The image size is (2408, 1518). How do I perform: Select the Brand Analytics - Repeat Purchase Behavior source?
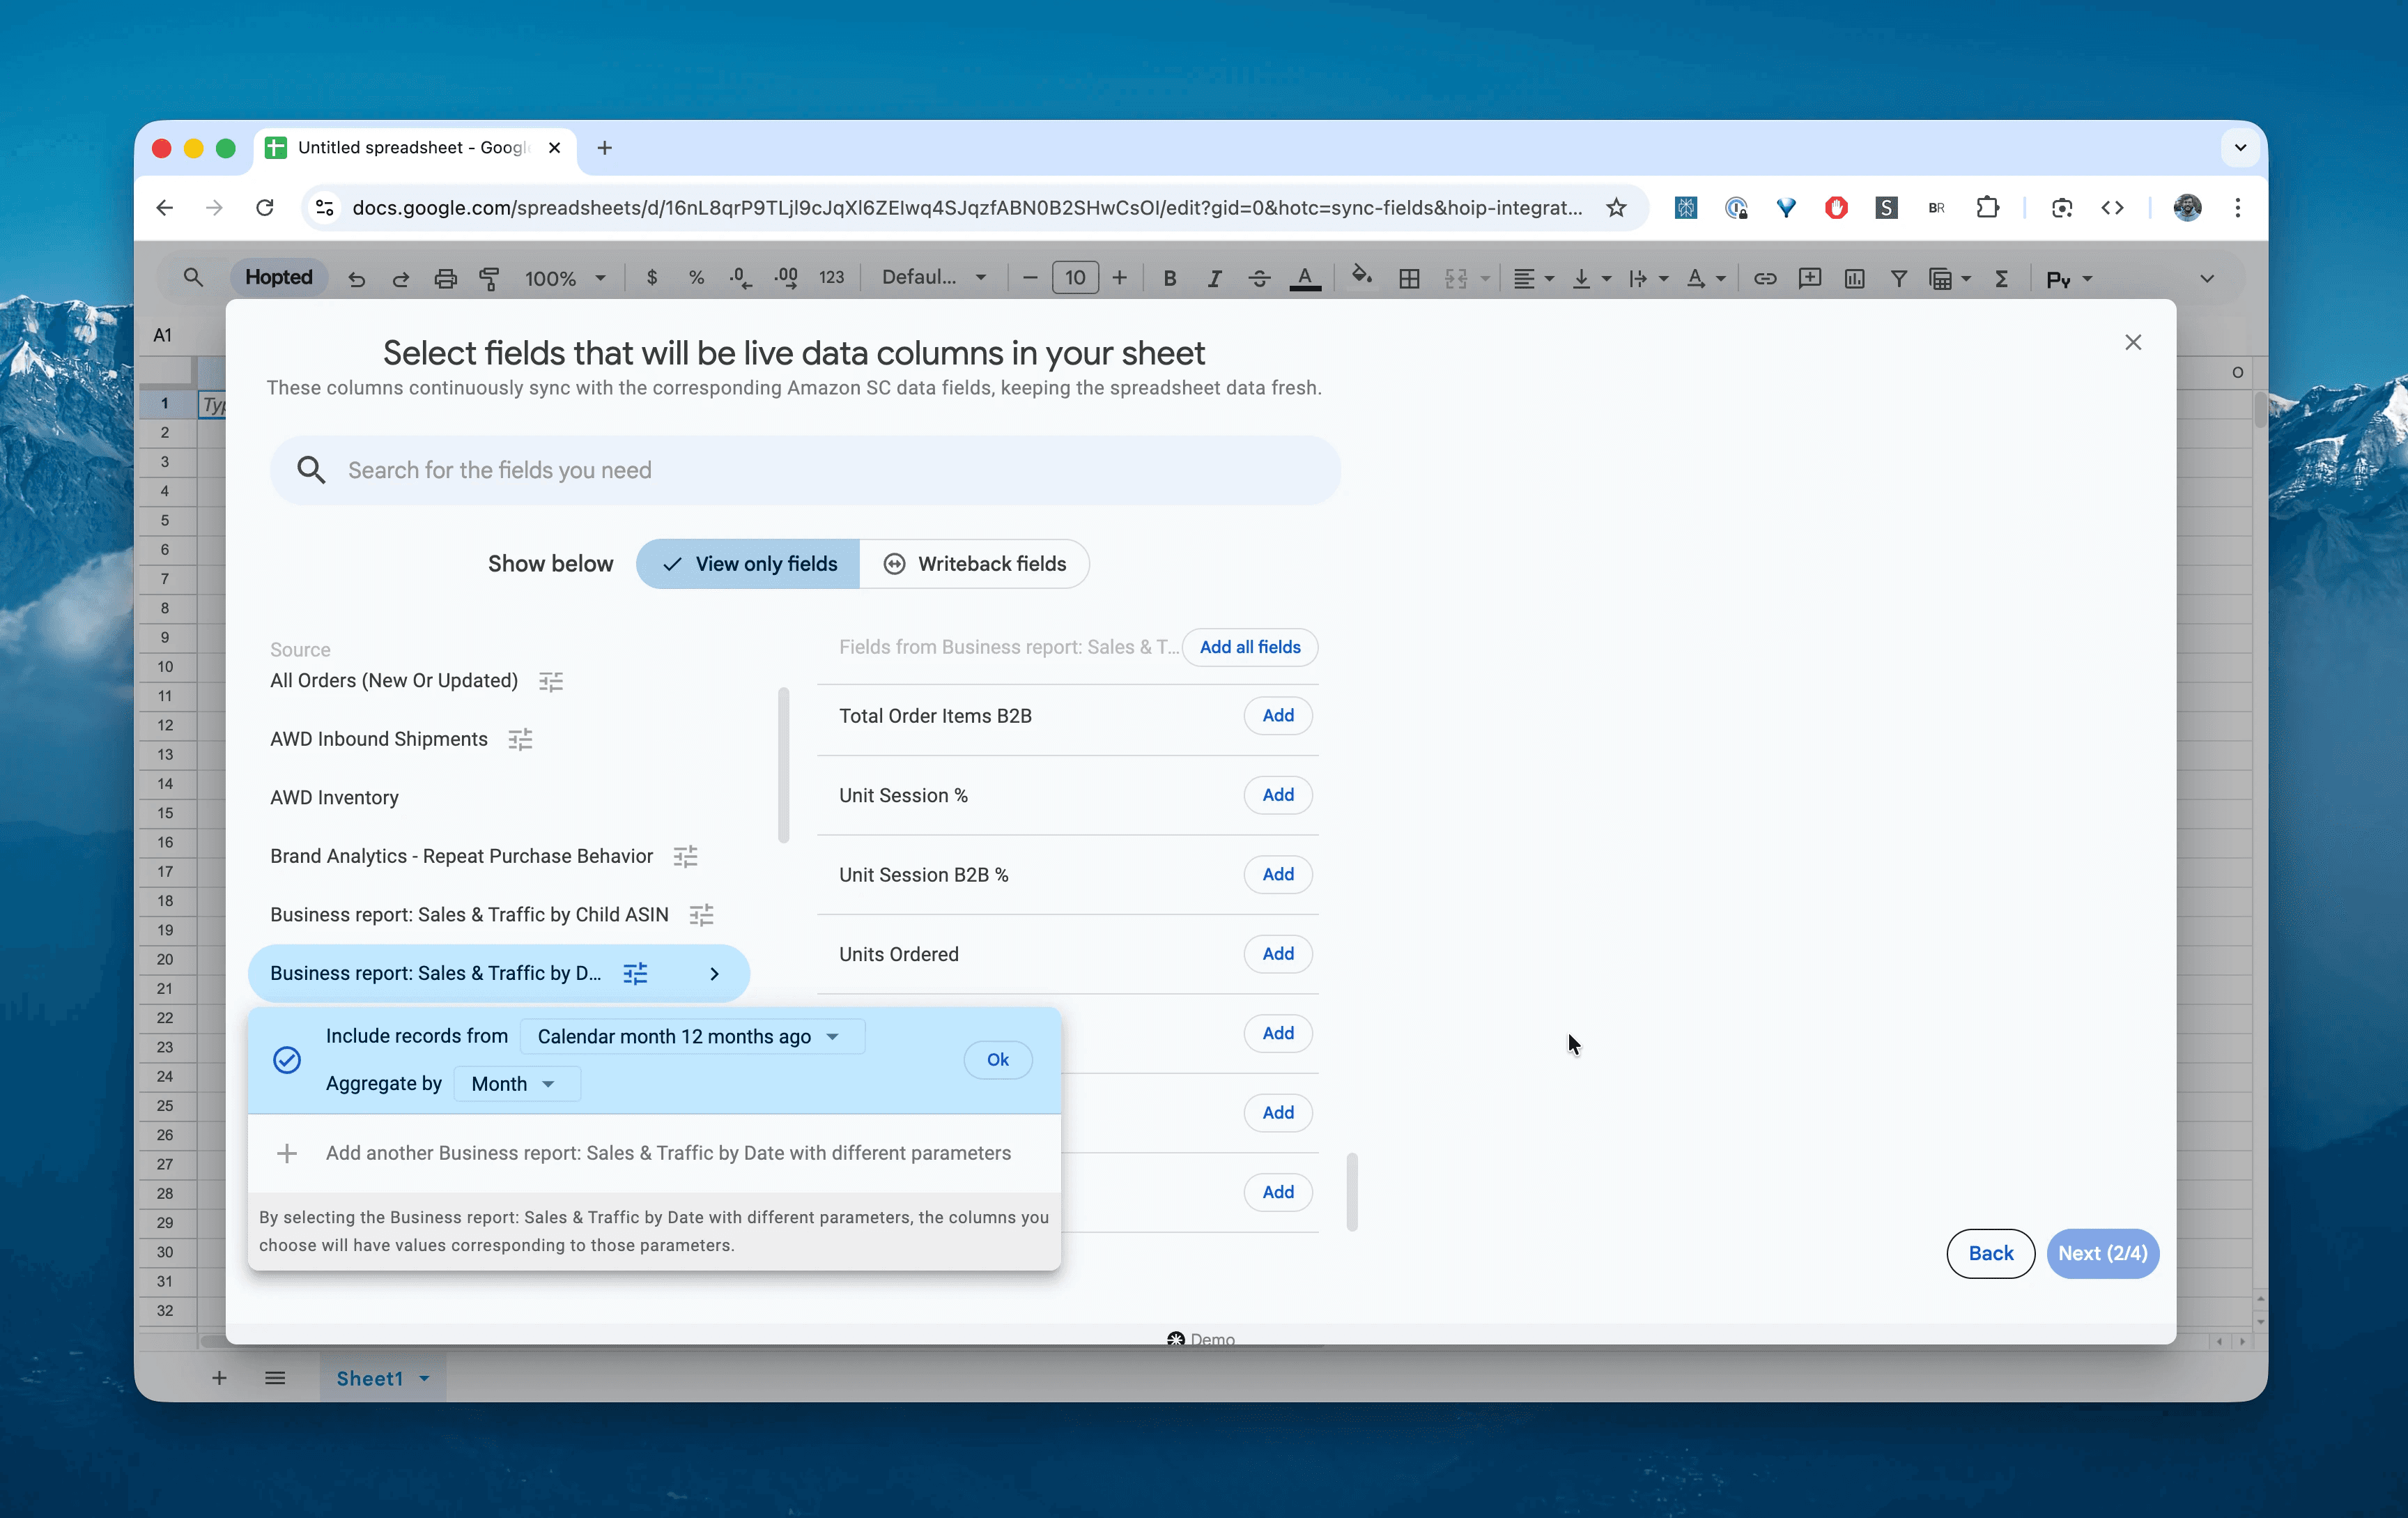click(x=461, y=856)
